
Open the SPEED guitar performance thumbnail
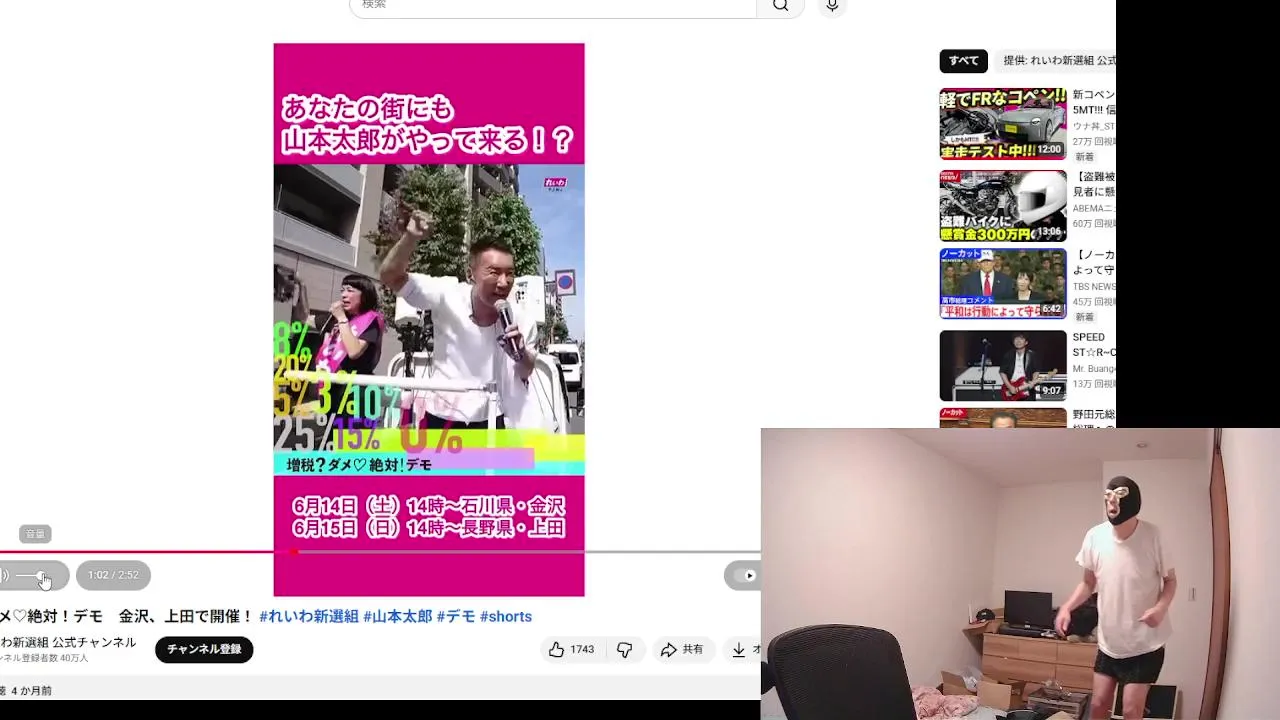[x=1003, y=365]
